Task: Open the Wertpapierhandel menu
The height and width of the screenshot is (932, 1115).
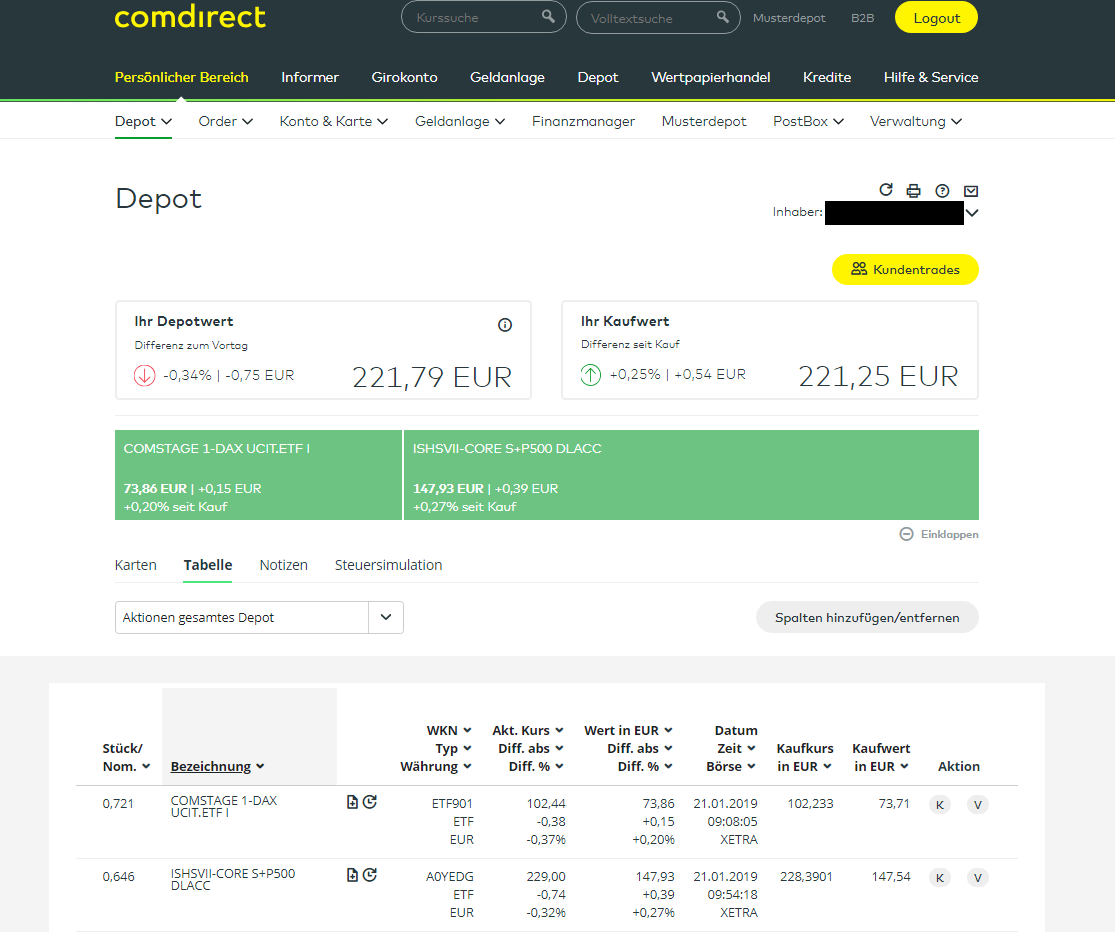Action: pos(710,77)
